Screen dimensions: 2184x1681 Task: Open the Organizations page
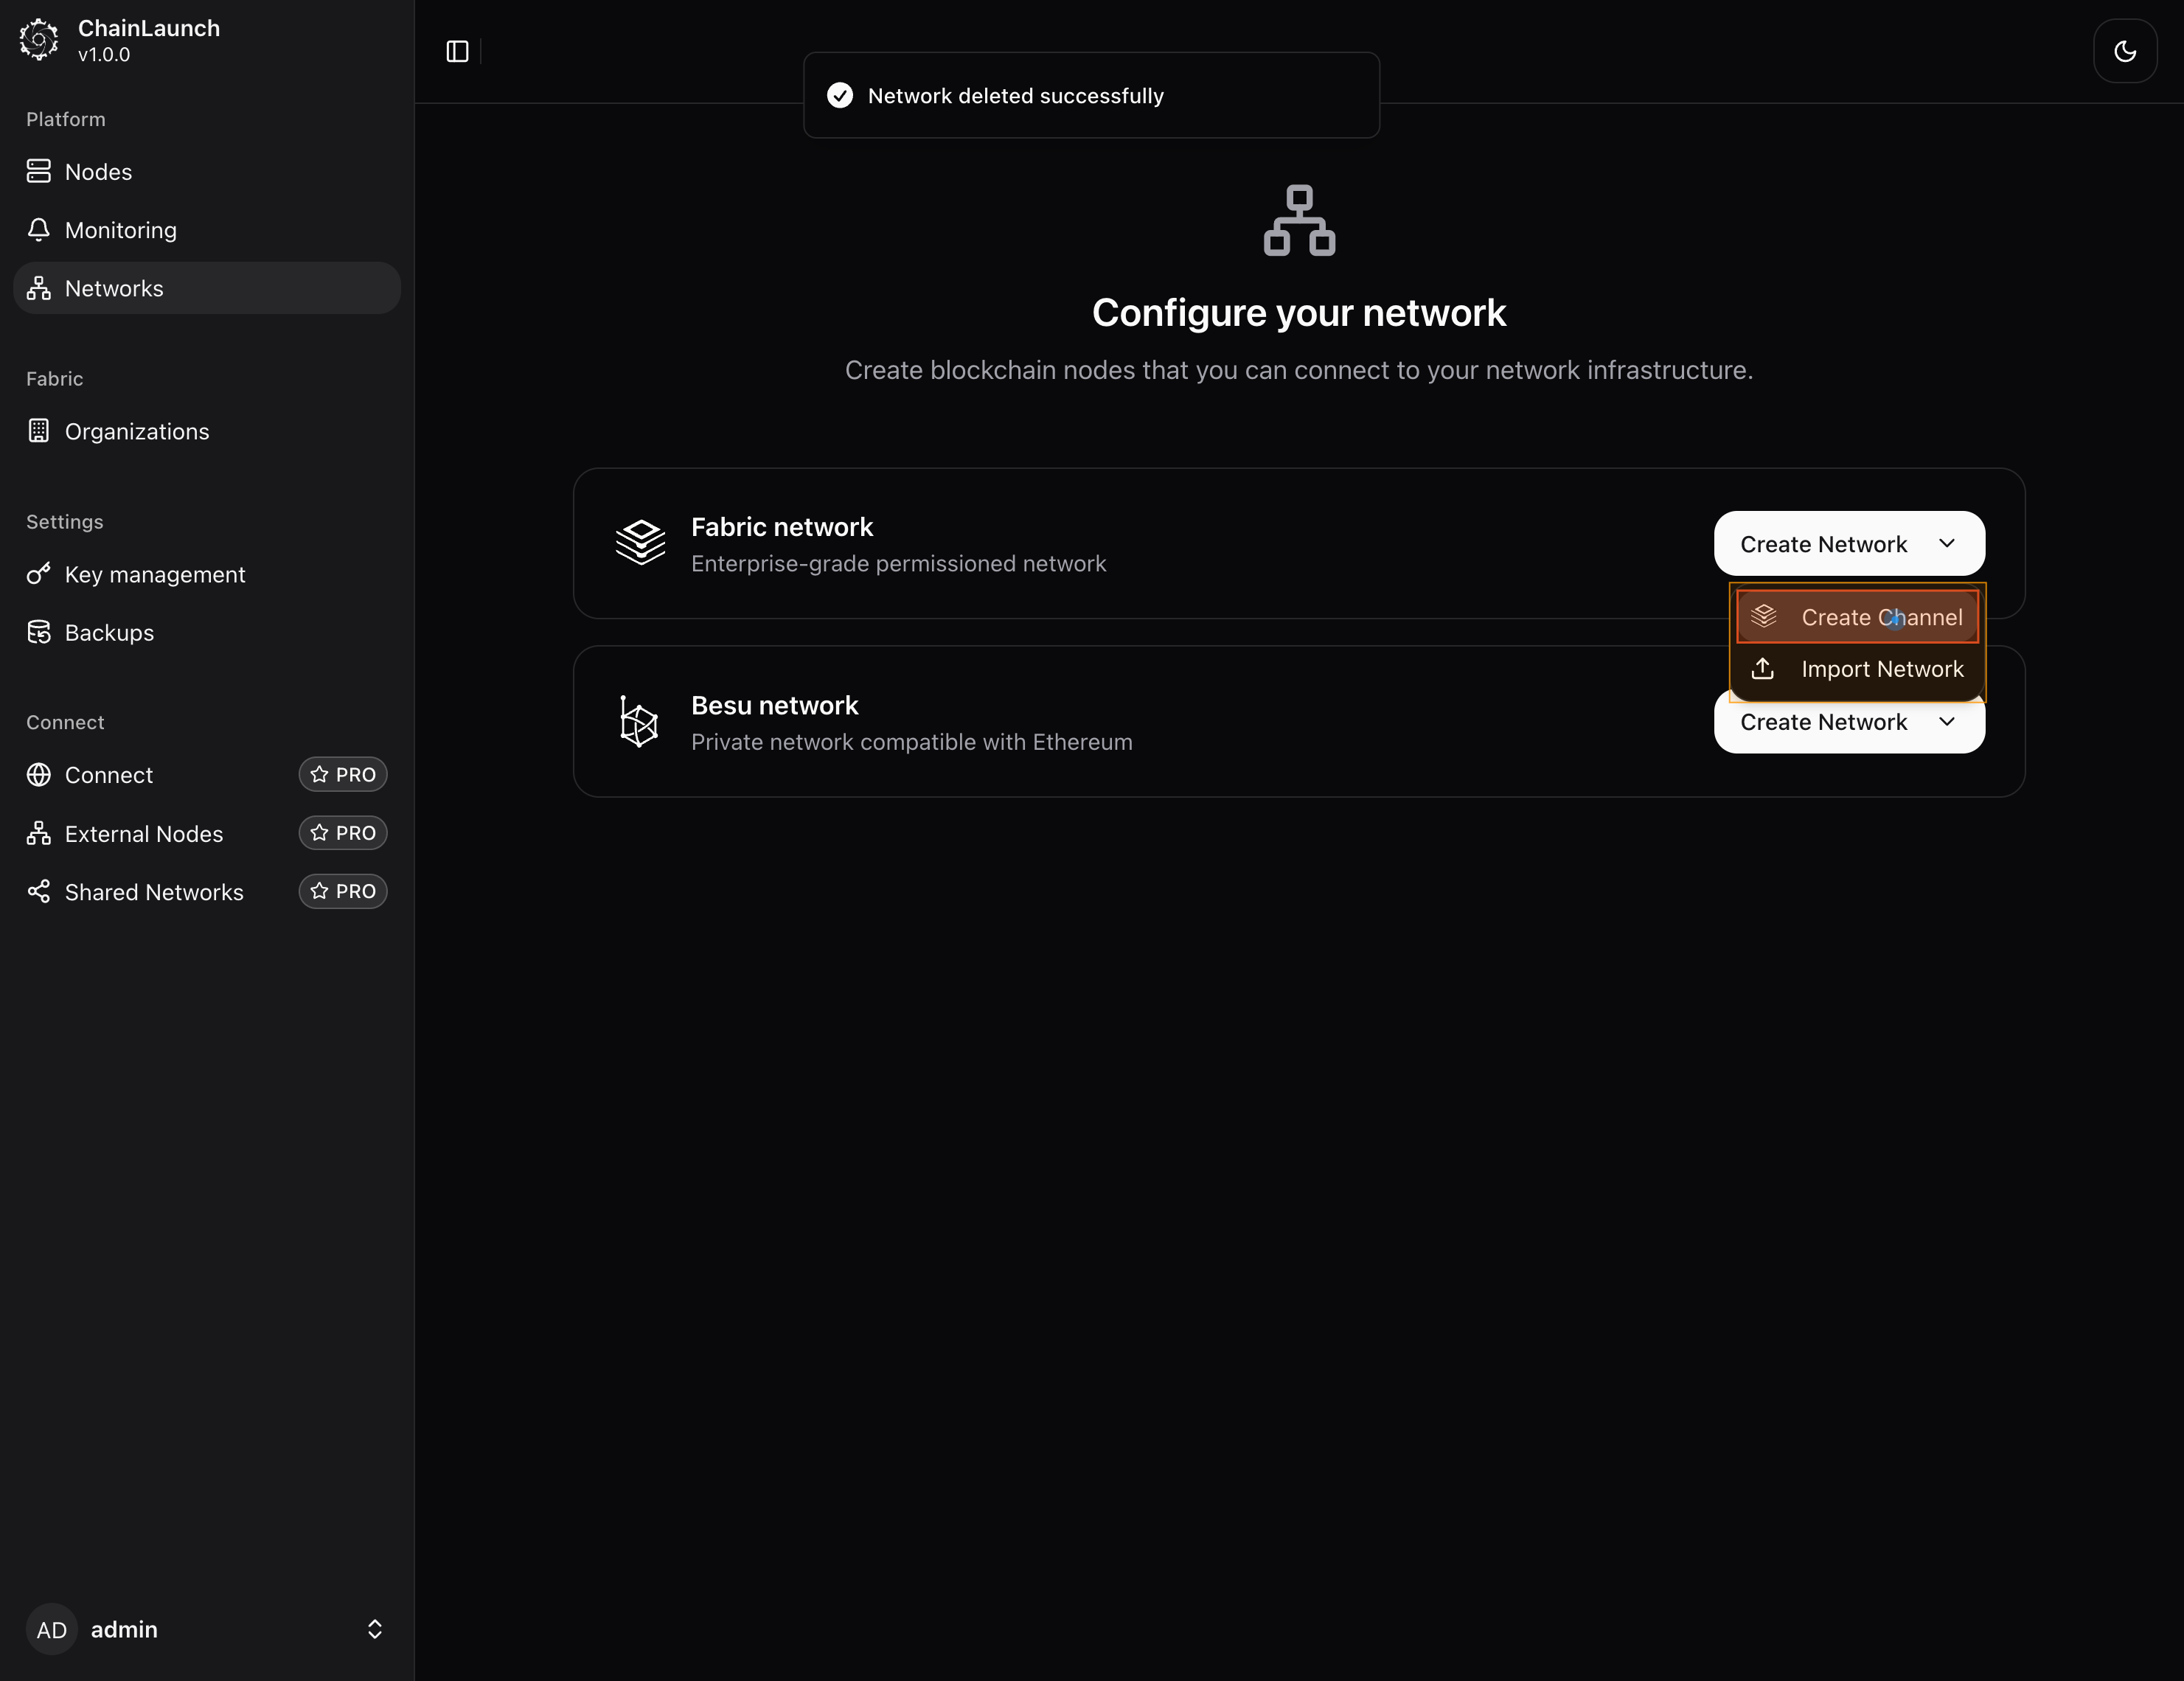coord(137,432)
